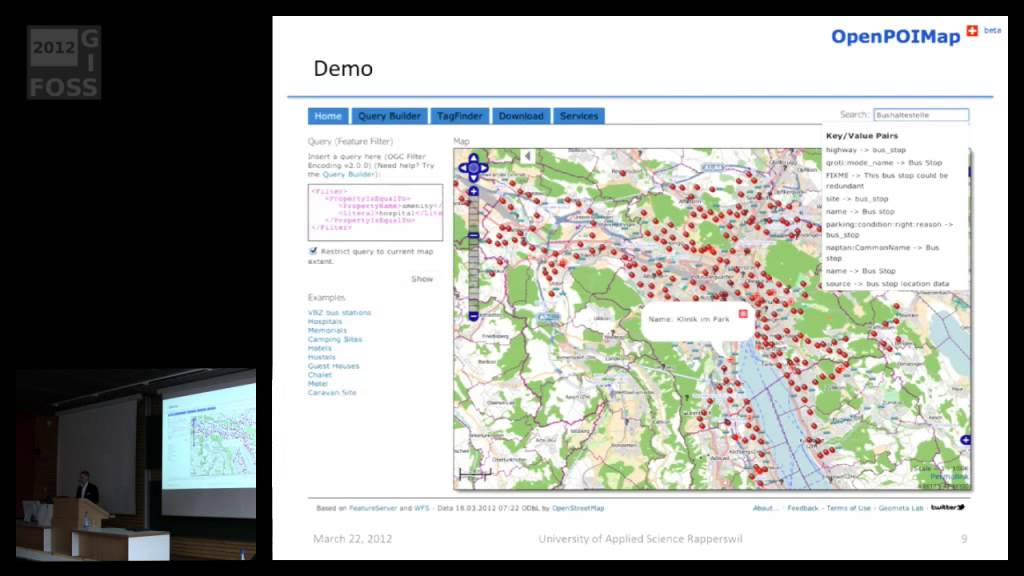
Task: Click the Twitter logo link
Action: [948, 507]
